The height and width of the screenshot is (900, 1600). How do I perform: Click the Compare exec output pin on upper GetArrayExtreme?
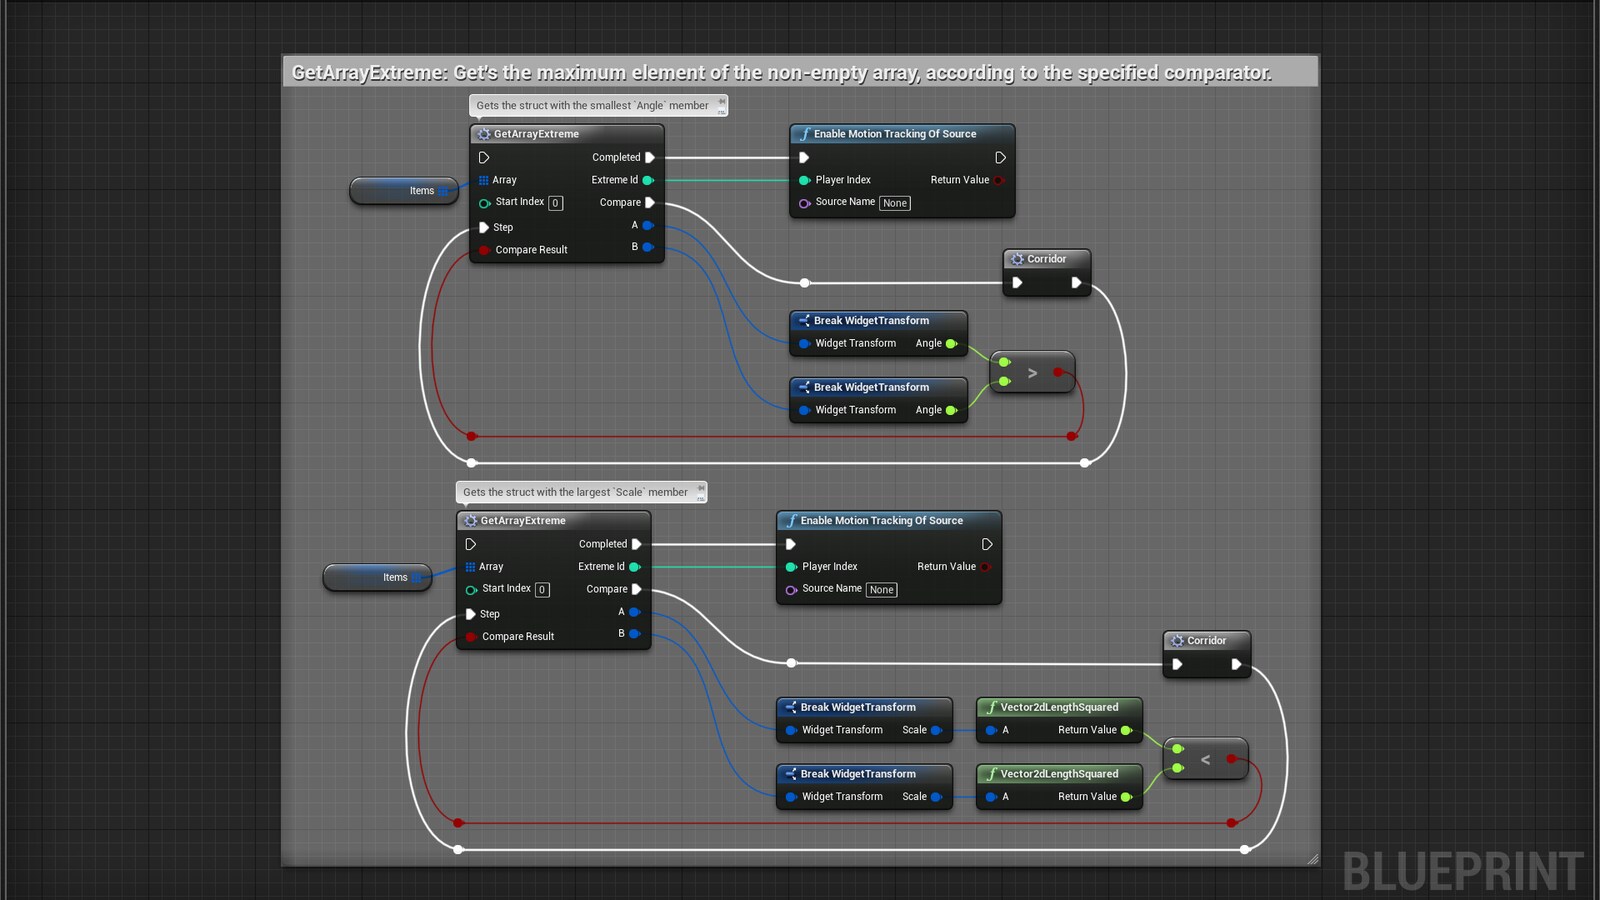coord(650,202)
